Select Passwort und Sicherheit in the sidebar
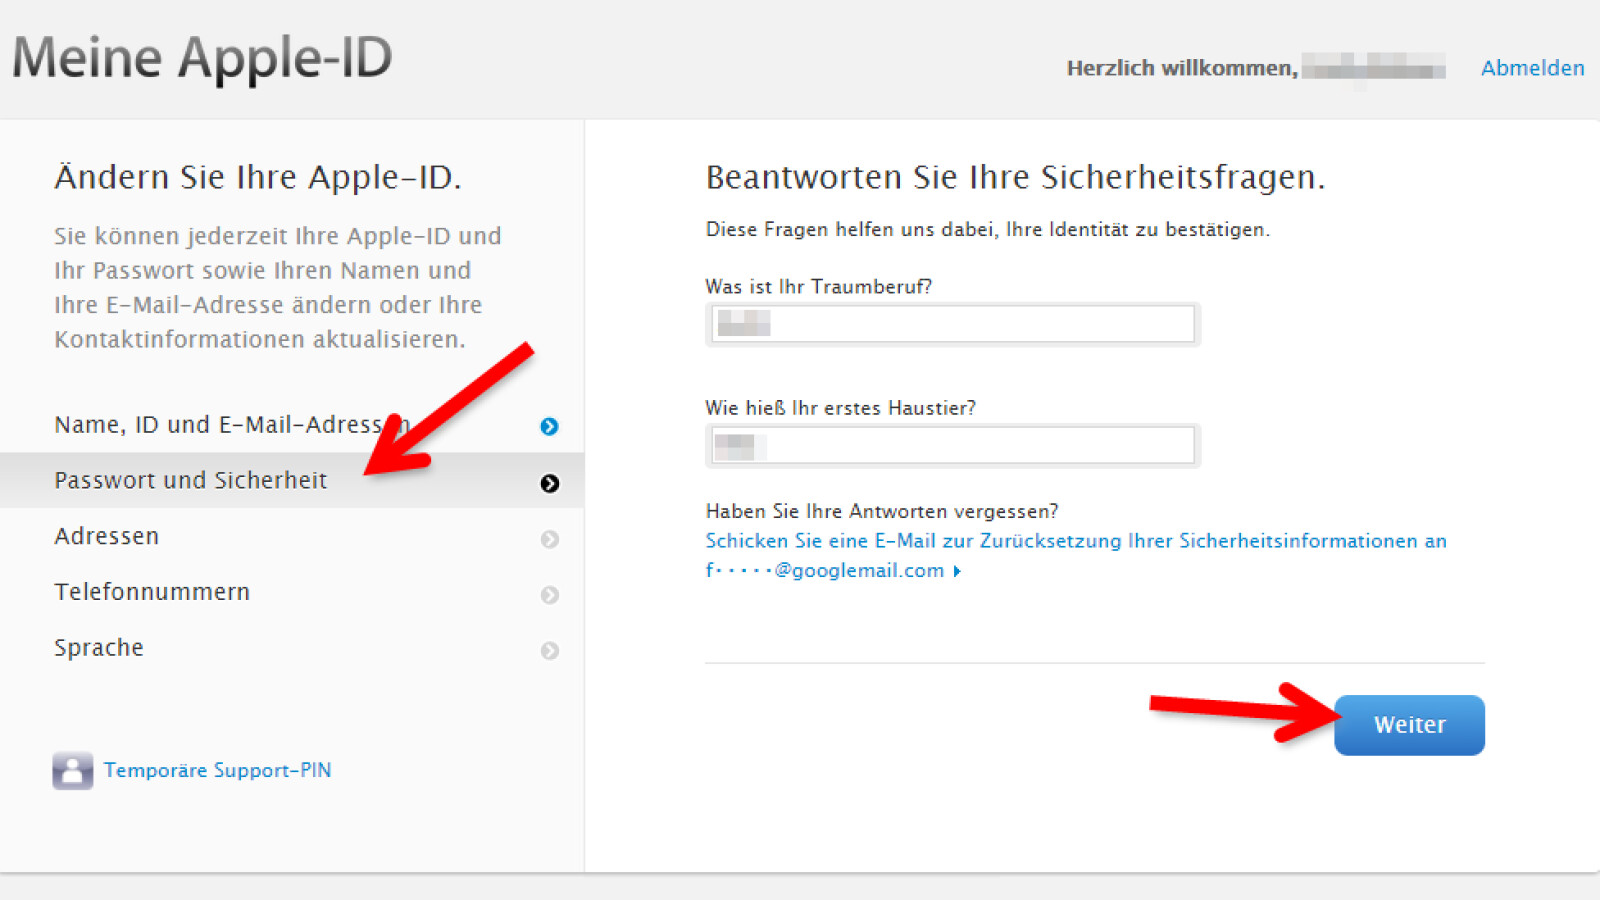 pos(190,480)
